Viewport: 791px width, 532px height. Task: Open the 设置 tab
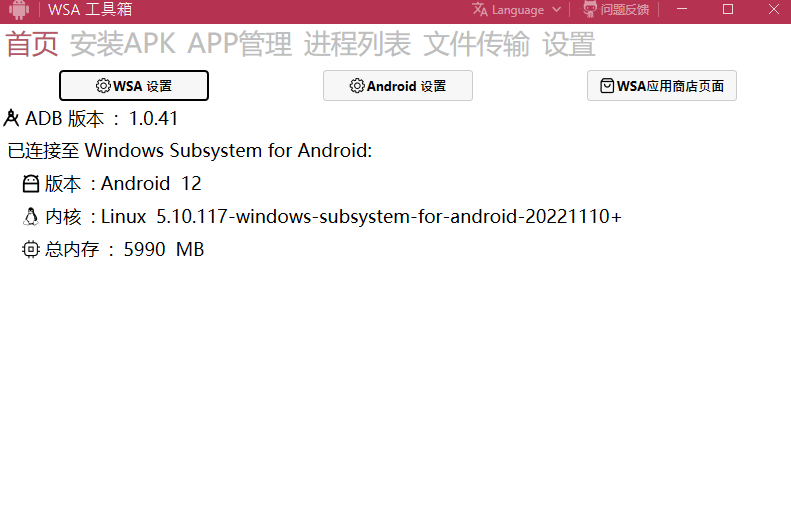tap(569, 44)
